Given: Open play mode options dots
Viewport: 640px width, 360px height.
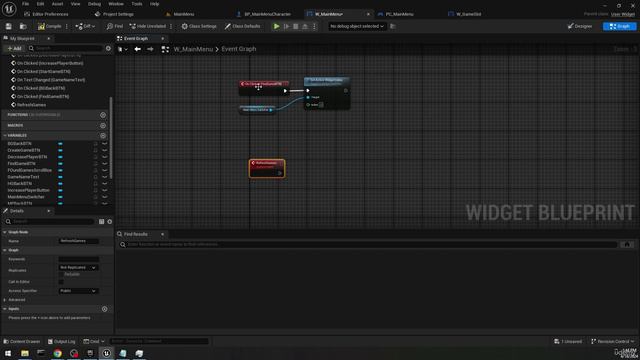Looking at the screenshot, I should pyautogui.click(x=314, y=26).
